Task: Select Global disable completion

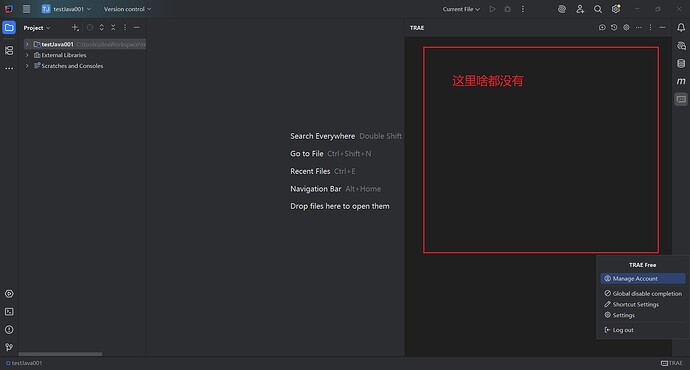Action: click(x=642, y=293)
